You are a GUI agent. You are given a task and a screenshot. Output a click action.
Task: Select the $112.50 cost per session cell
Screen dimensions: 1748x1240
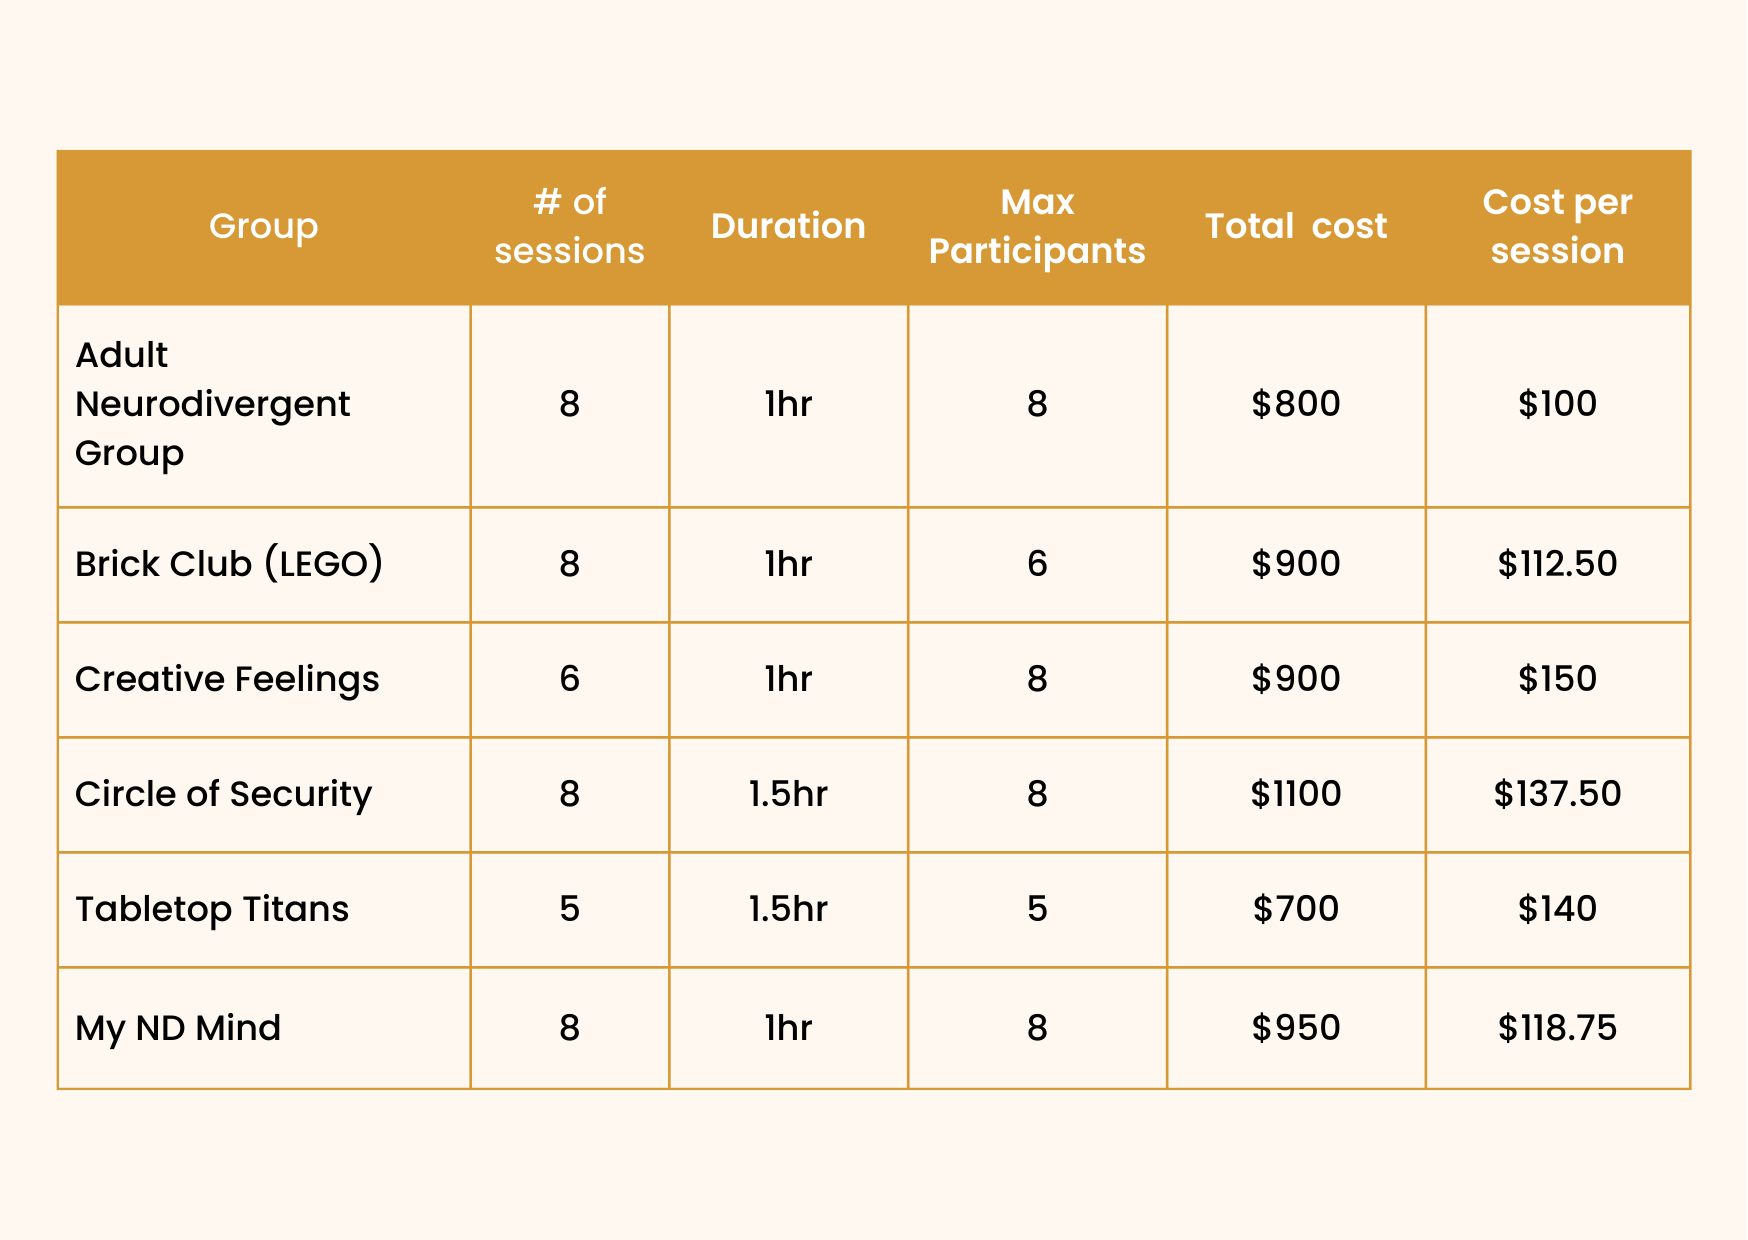click(x=1557, y=564)
